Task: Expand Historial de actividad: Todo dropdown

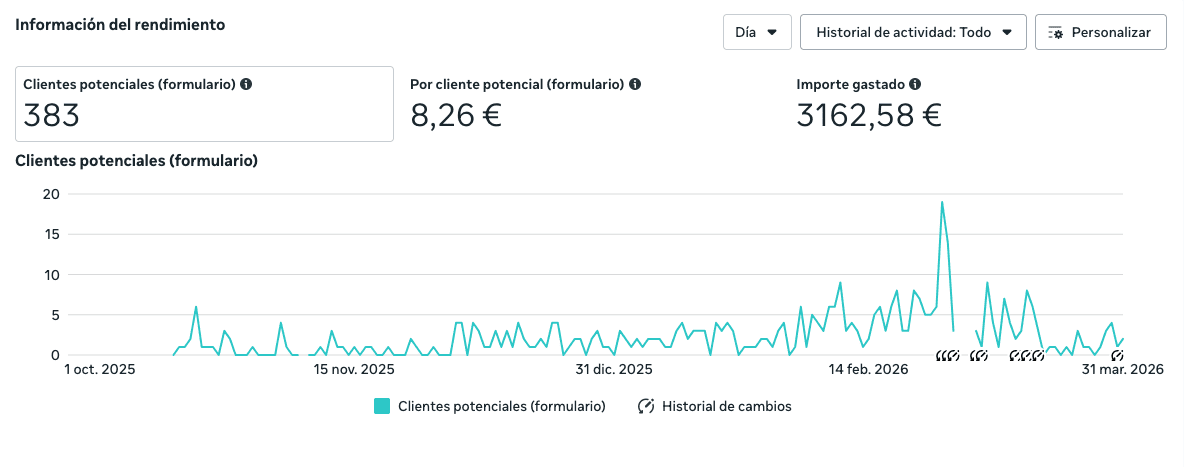Action: 914,32
